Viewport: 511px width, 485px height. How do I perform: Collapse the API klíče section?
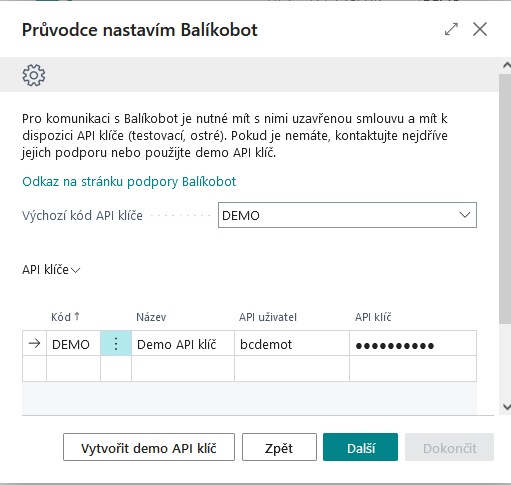(51, 270)
